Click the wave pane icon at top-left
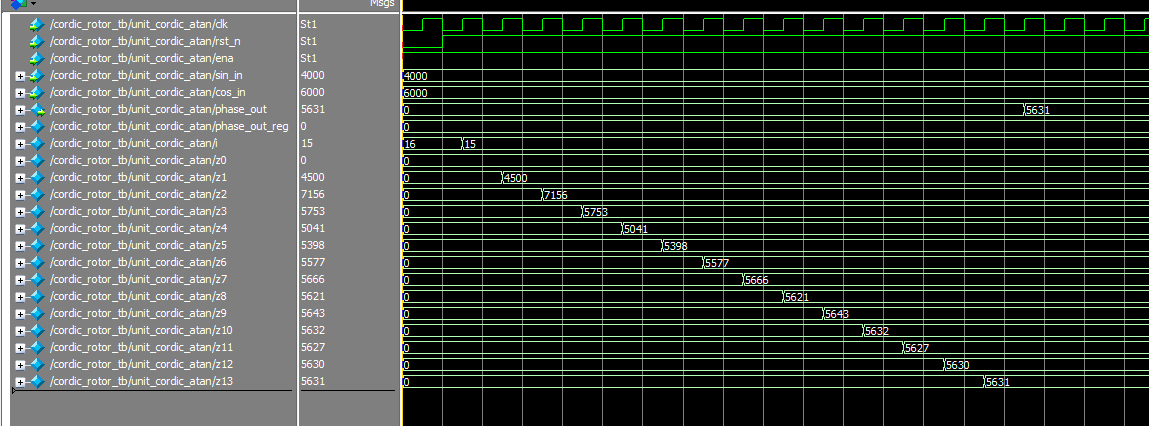1149x426 pixels. pos(17,4)
